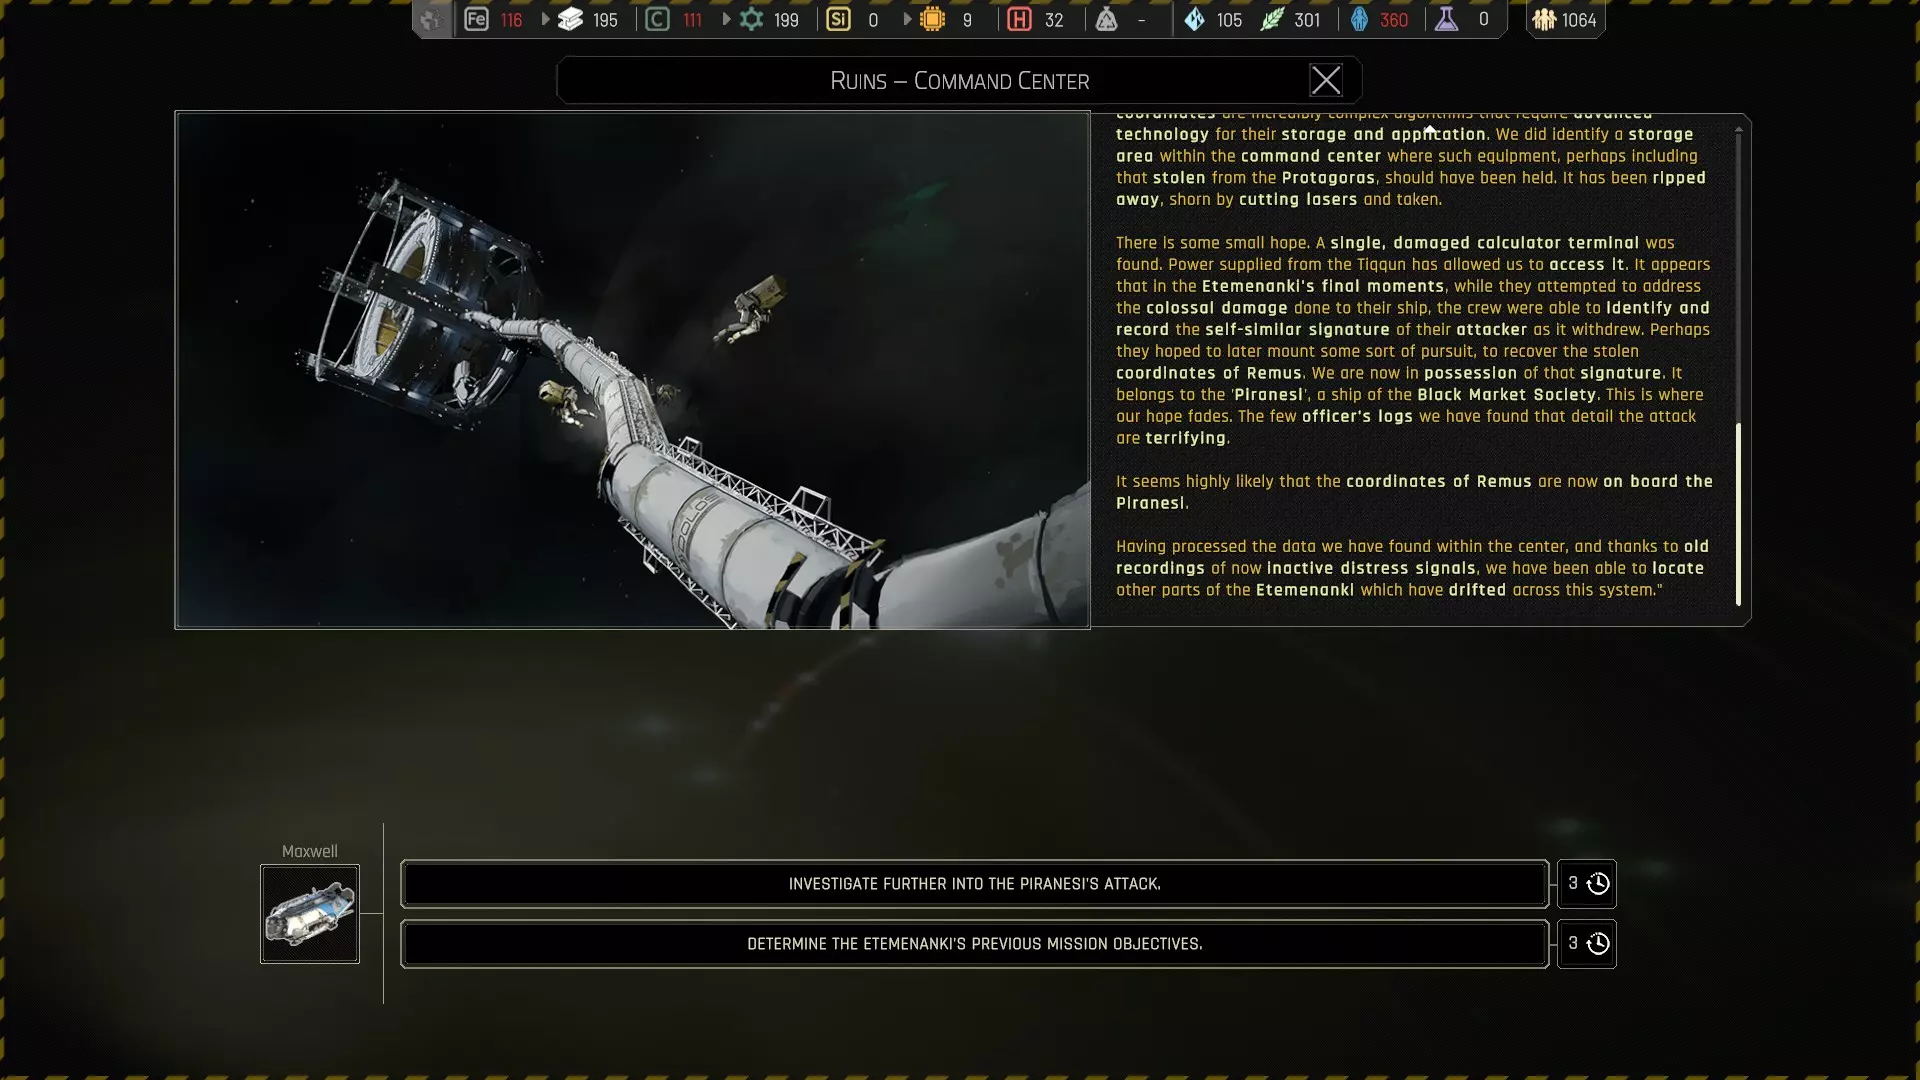Click the water crystal resource icon
The width and height of the screenshot is (1920, 1080).
1195,19
